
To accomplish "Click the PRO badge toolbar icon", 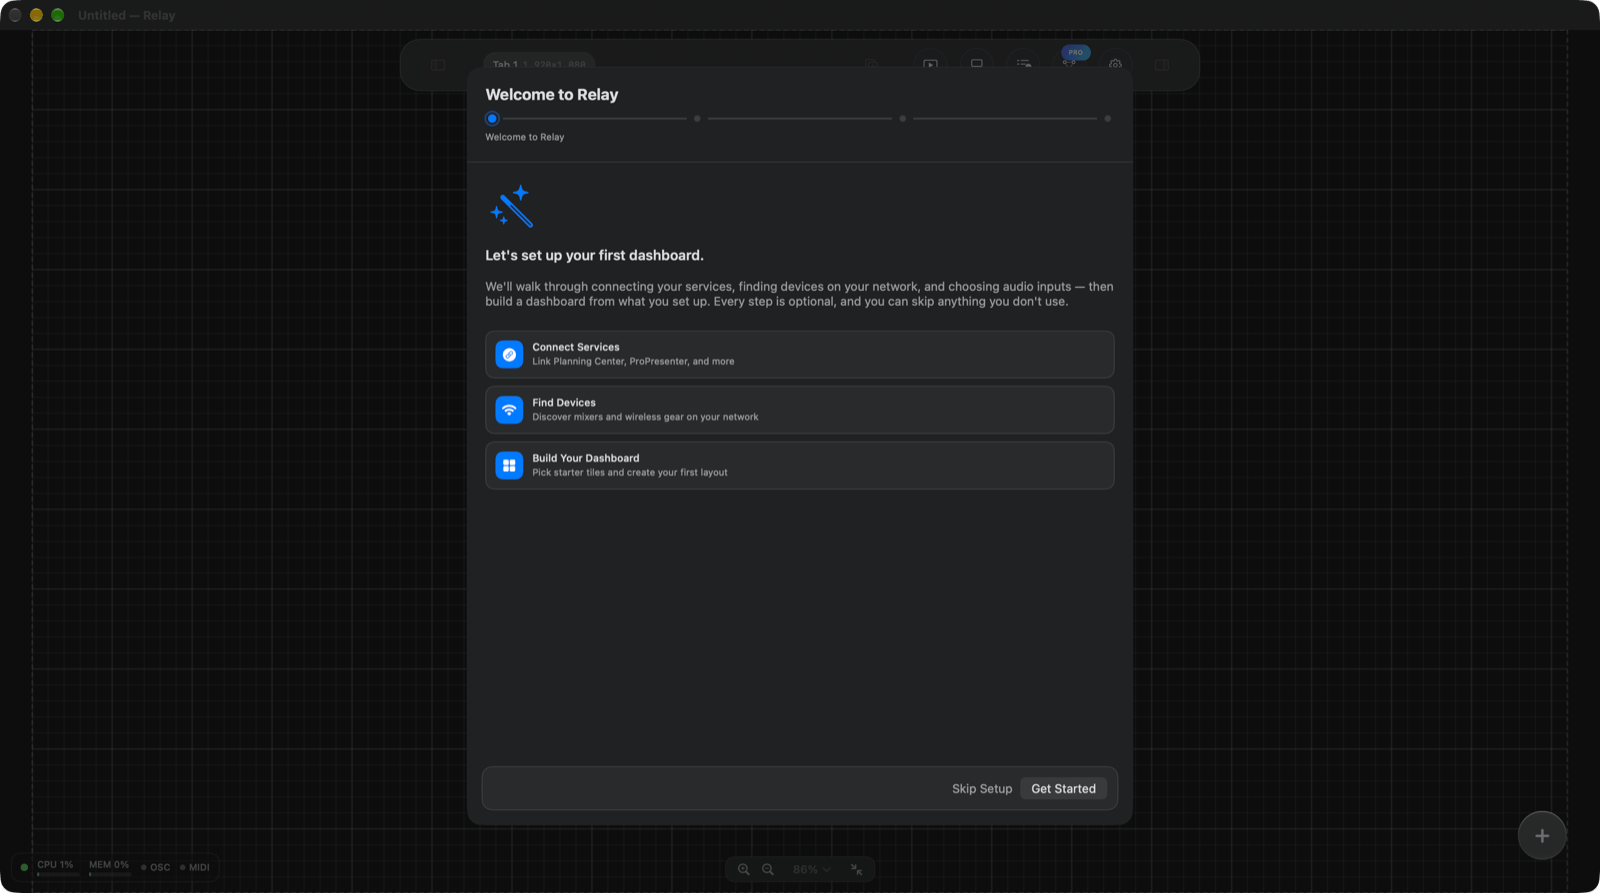I will point(1075,53).
